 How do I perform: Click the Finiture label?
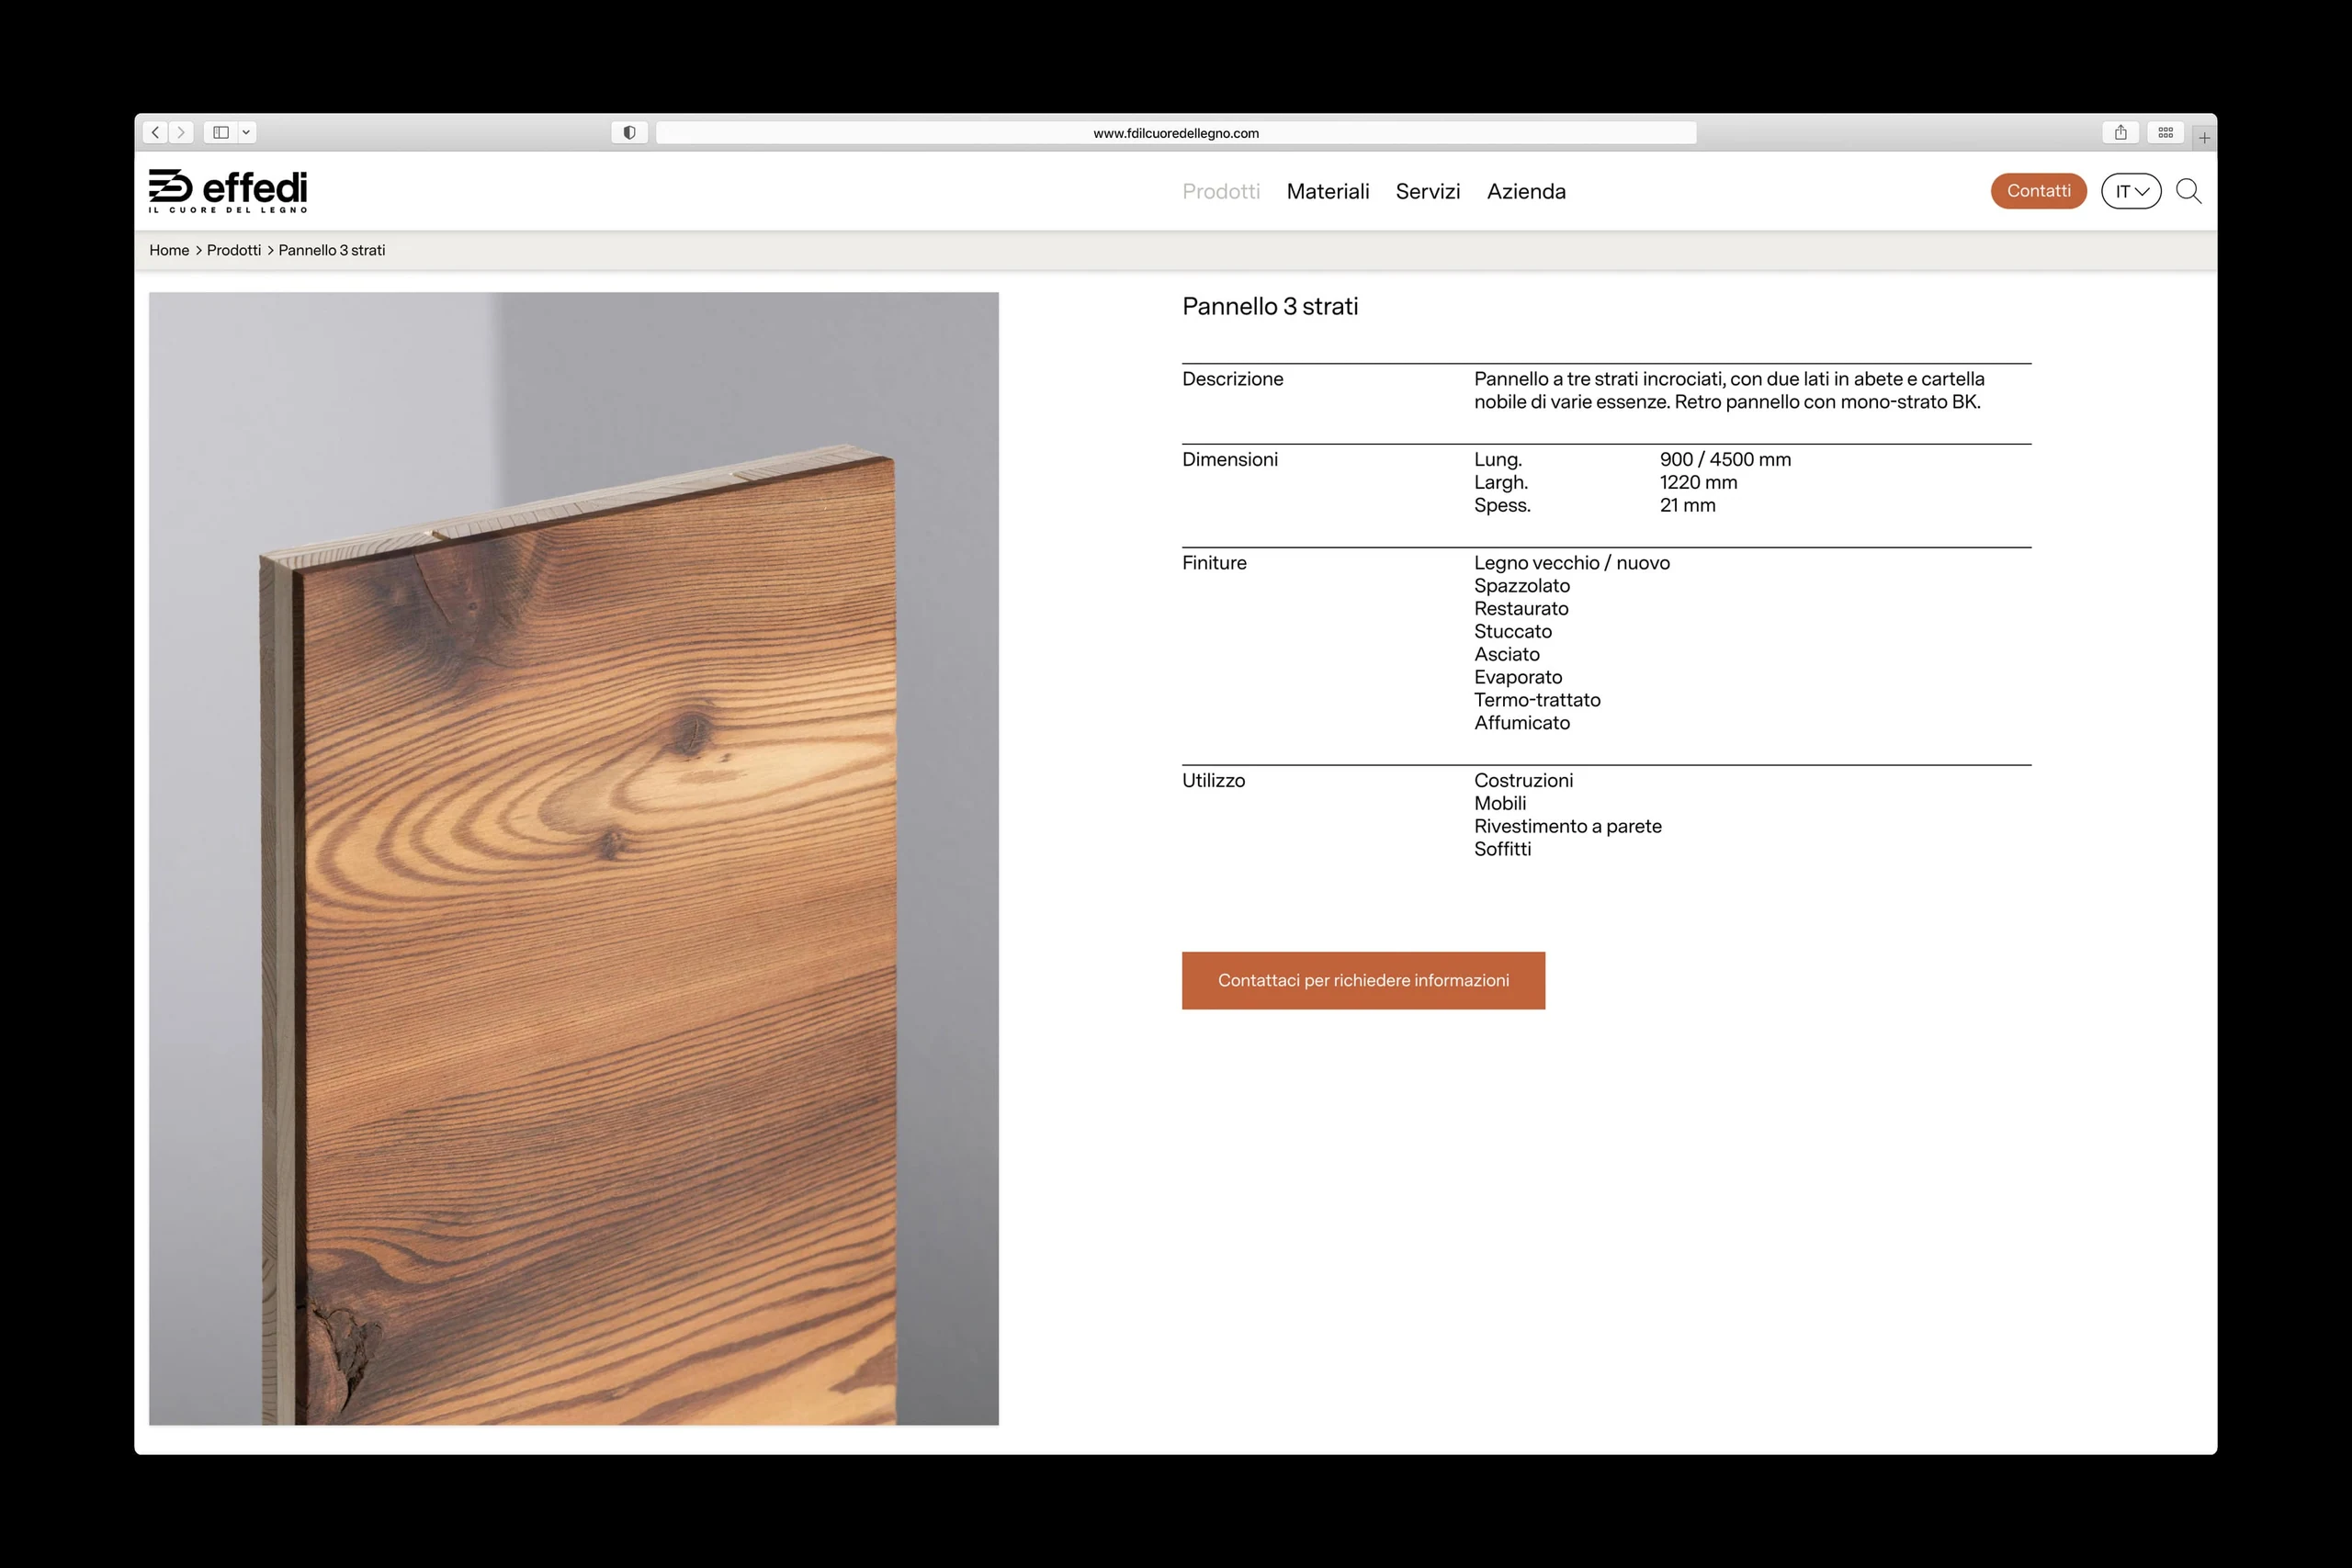pyautogui.click(x=1214, y=563)
